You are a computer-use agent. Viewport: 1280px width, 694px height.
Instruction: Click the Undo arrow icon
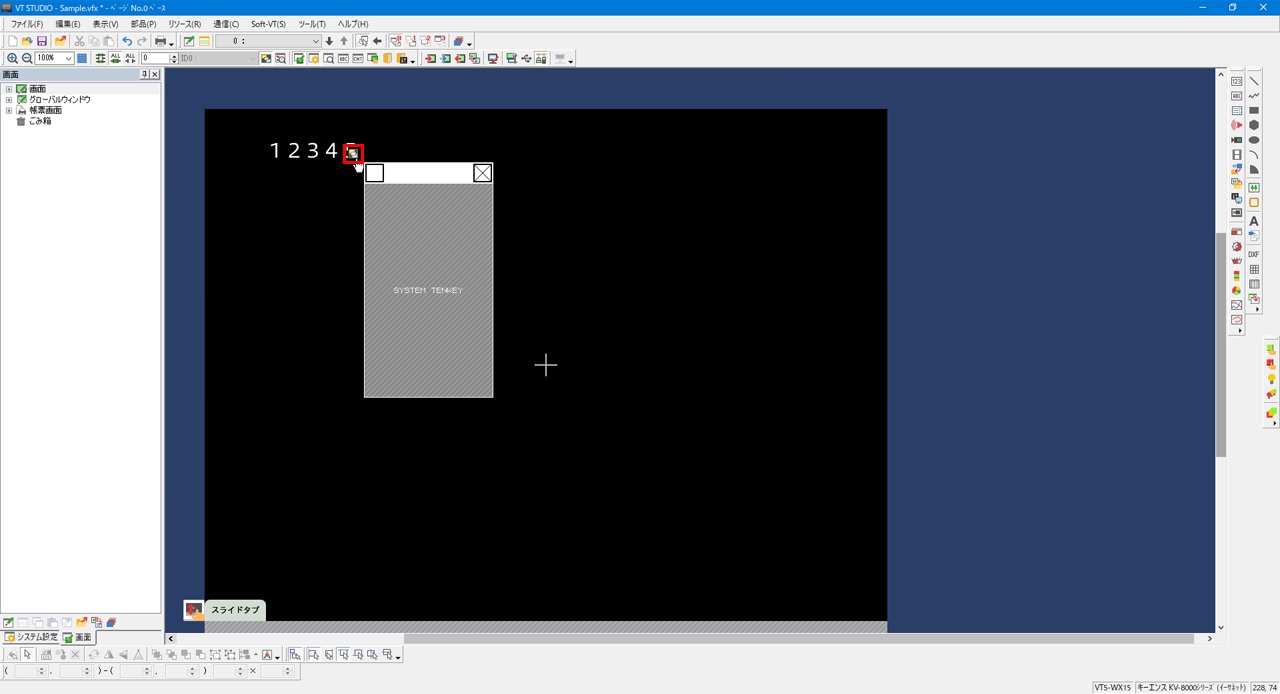(x=127, y=41)
